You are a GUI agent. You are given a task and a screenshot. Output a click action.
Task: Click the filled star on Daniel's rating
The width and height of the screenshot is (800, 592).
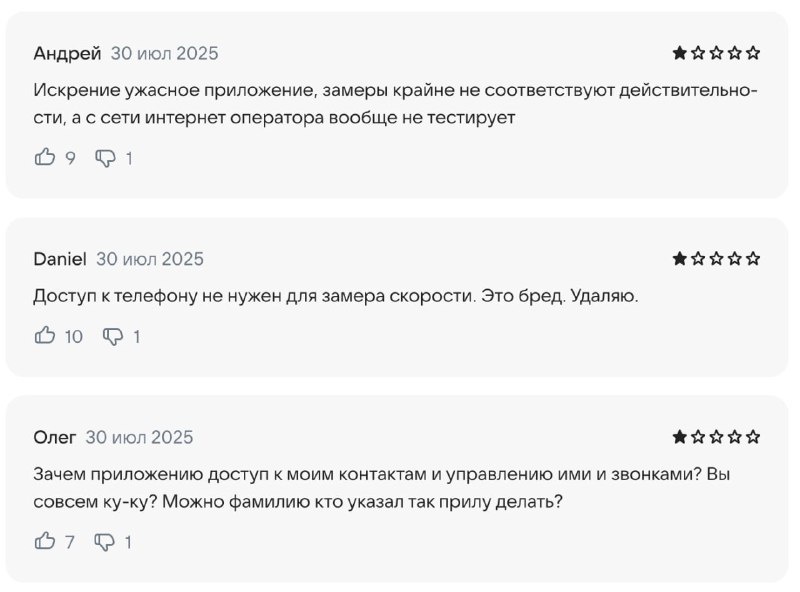(x=682, y=258)
